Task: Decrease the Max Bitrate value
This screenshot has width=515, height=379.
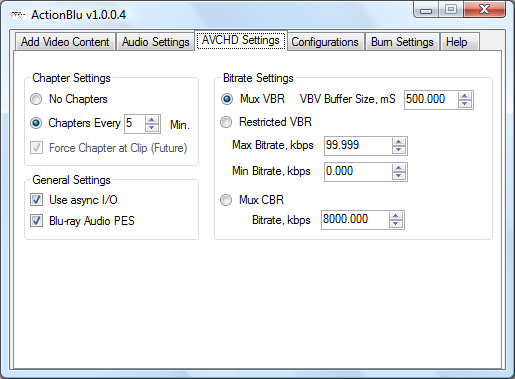Action: tap(399, 150)
